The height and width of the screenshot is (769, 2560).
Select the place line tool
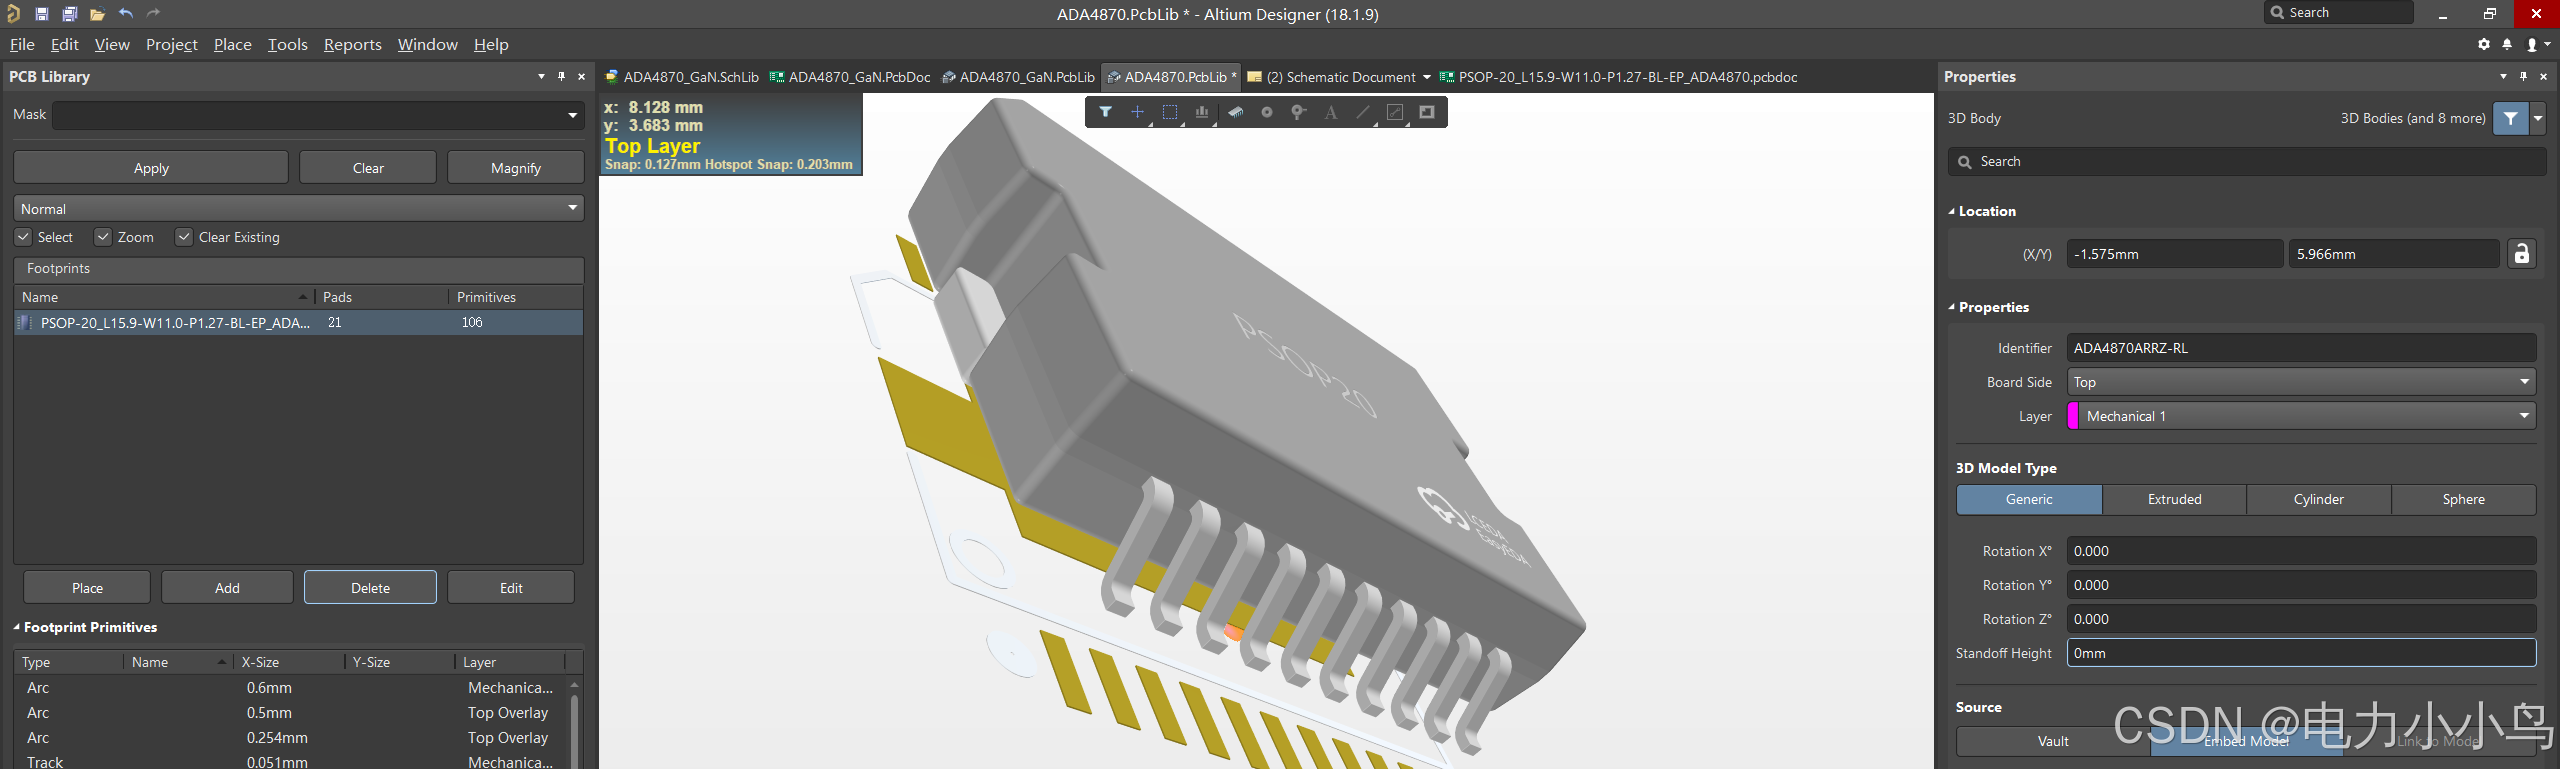click(1362, 112)
